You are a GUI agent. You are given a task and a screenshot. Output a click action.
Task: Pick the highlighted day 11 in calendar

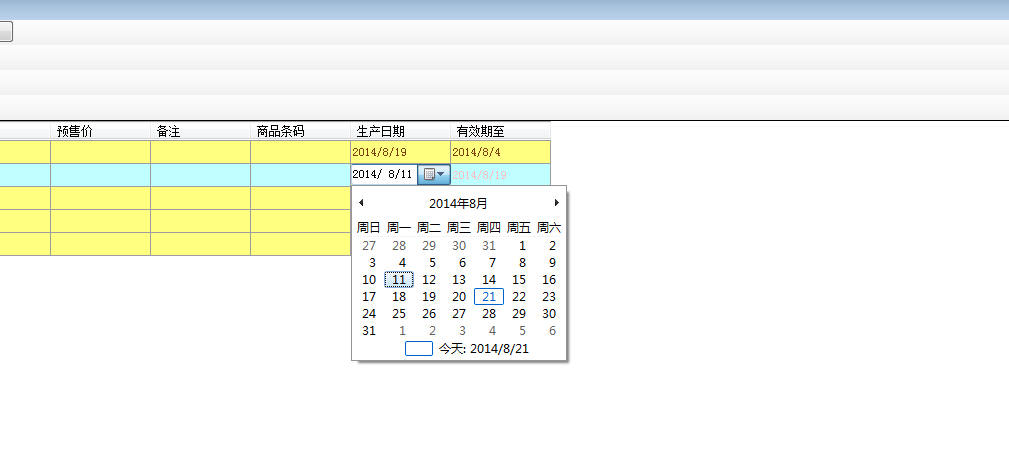pos(399,280)
